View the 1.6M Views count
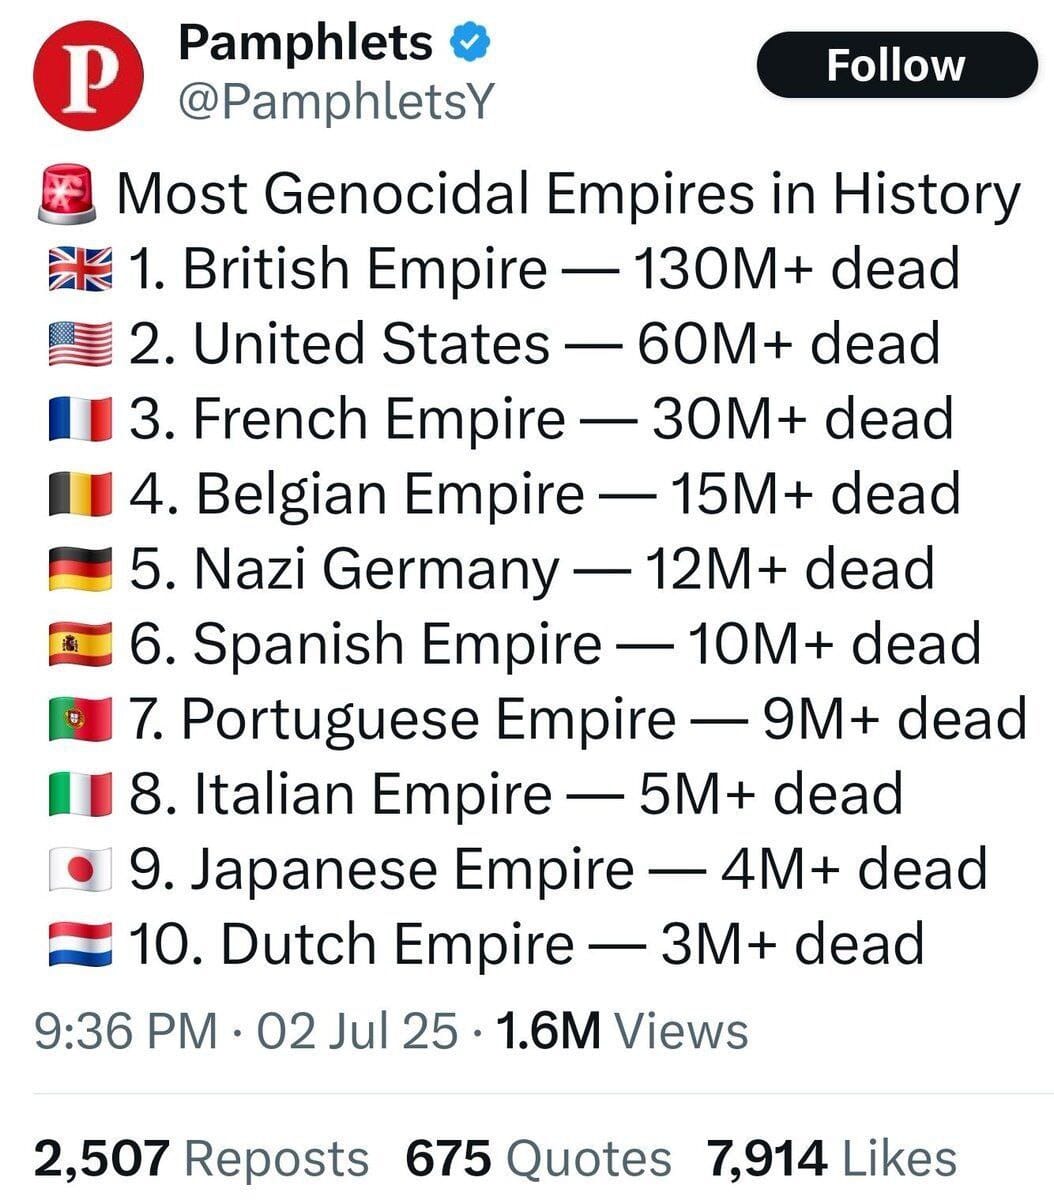1054x1200 pixels. click(621, 1030)
